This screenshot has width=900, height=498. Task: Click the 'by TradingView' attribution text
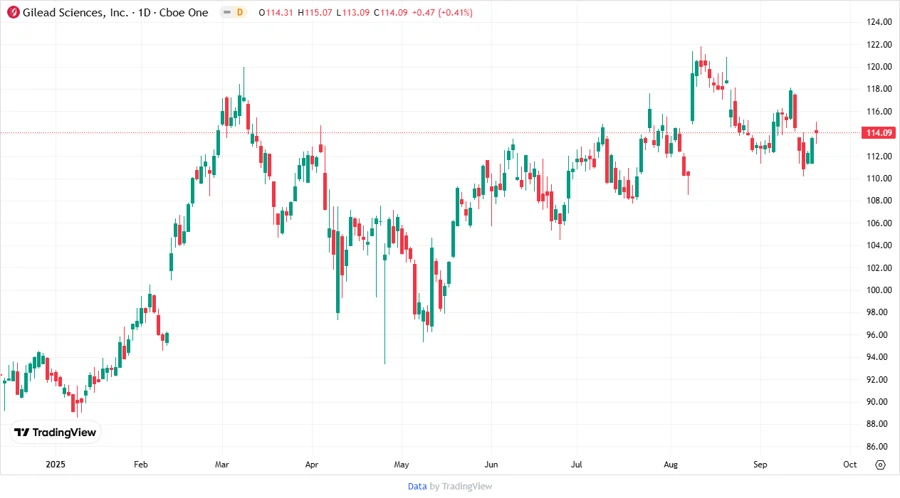click(x=461, y=487)
